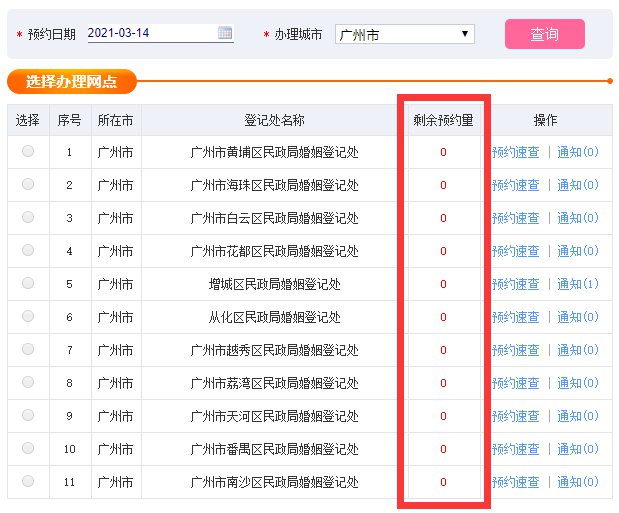This screenshot has width=619, height=513.
Task: Select radio for 广州市海珠区民政局婚姻登记处
Action: [x=28, y=184]
